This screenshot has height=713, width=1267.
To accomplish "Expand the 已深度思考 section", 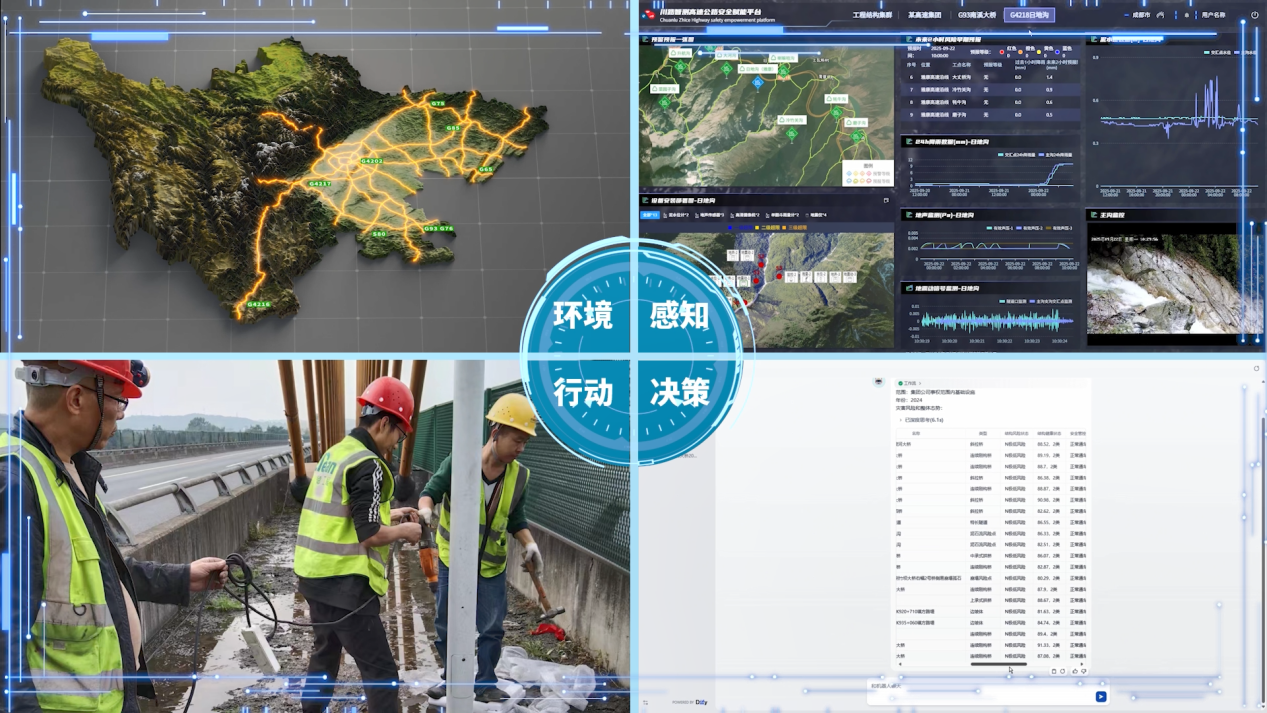I will click(922, 420).
